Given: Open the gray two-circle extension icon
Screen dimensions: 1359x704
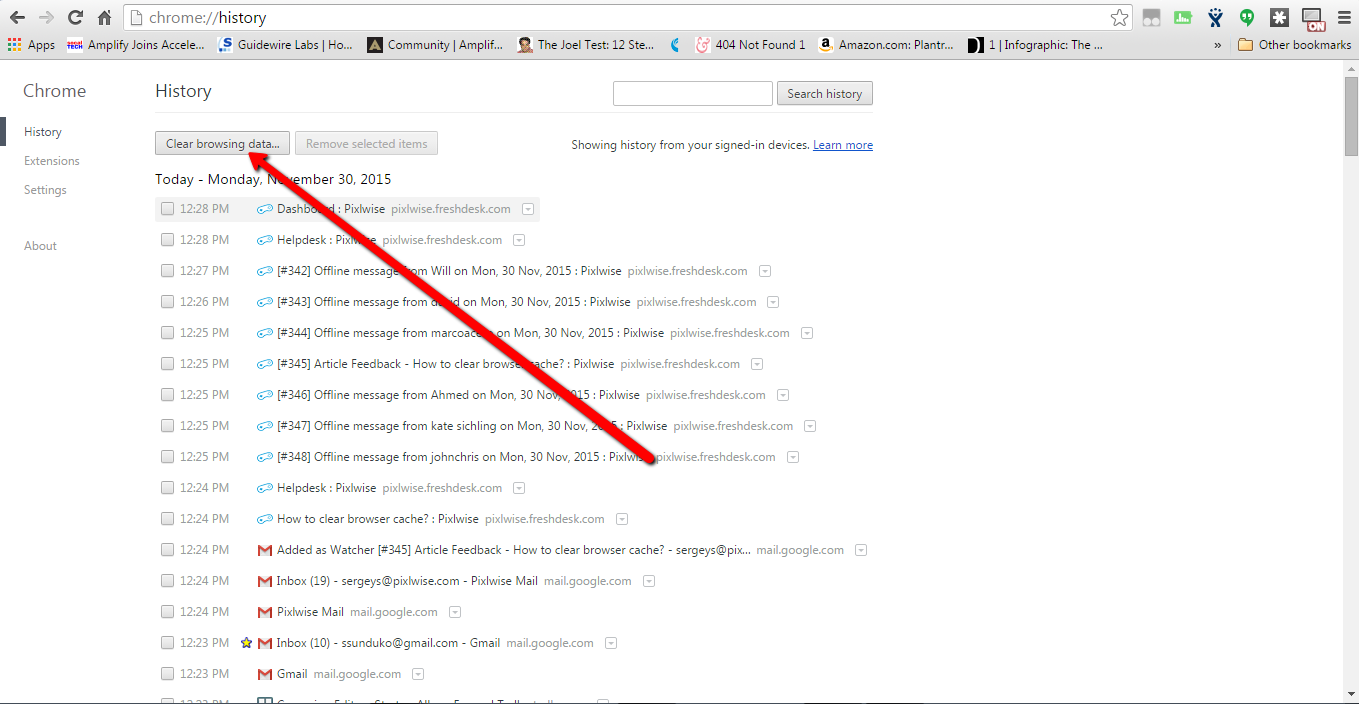Looking at the screenshot, I should [1152, 18].
